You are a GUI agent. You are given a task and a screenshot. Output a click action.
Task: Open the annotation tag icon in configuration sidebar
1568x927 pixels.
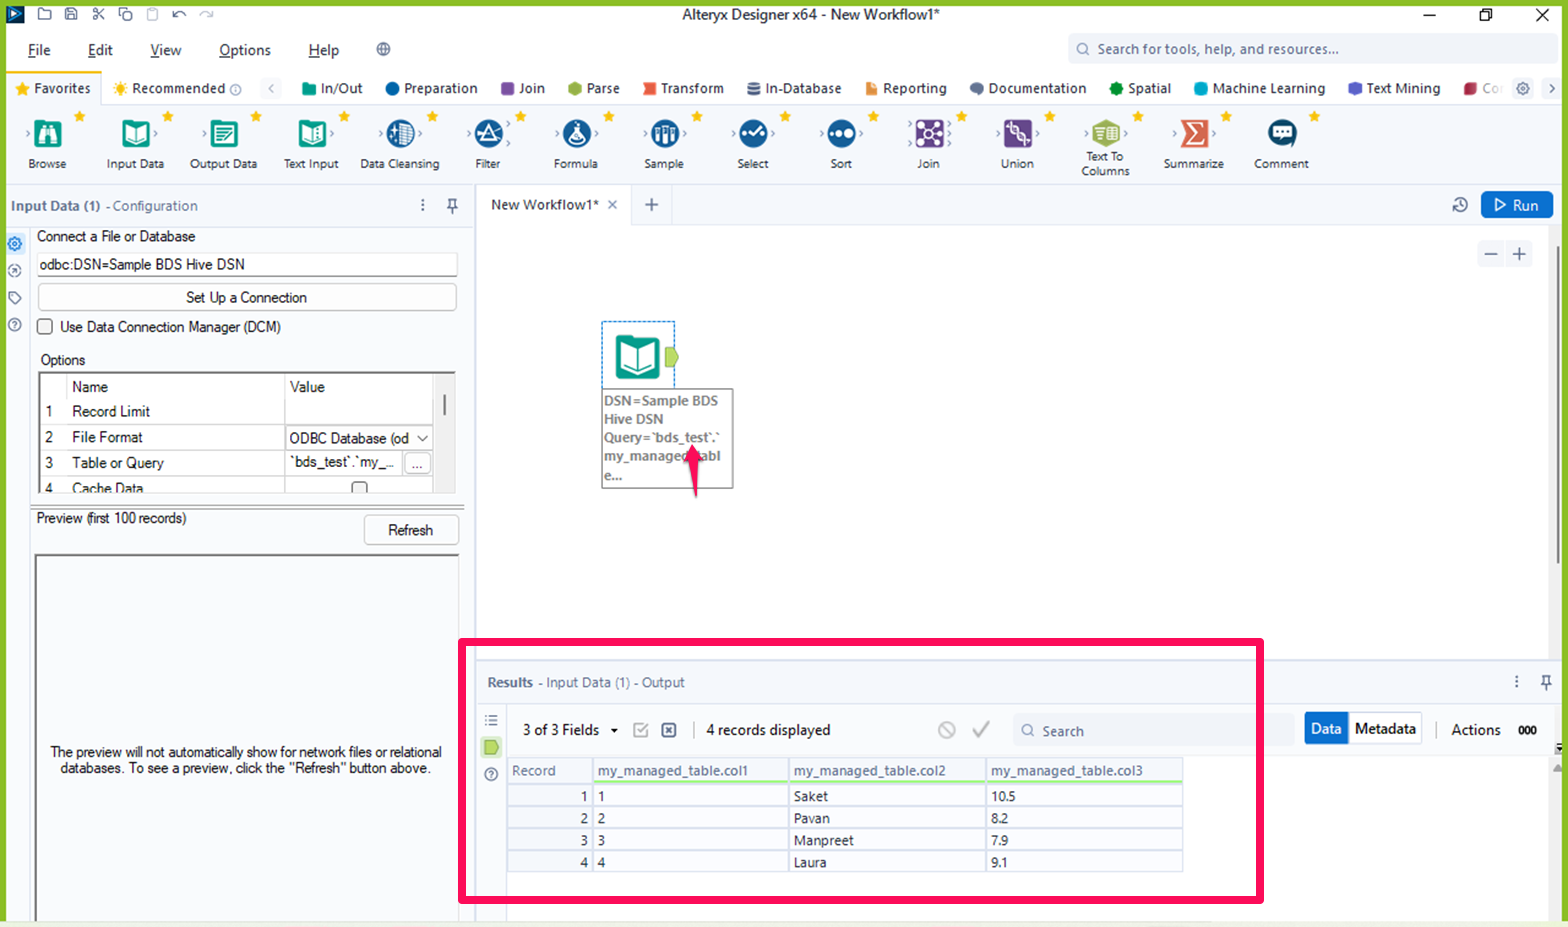(15, 298)
